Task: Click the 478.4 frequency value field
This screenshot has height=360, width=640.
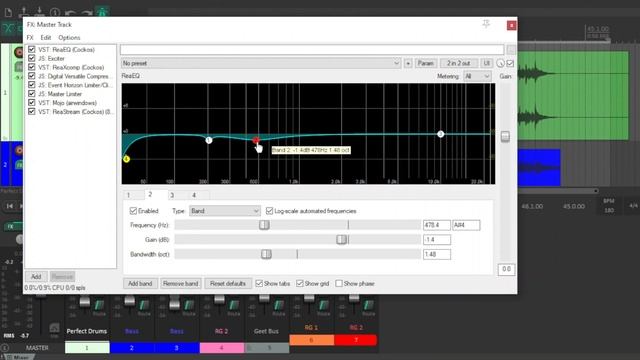Action: click(x=437, y=225)
